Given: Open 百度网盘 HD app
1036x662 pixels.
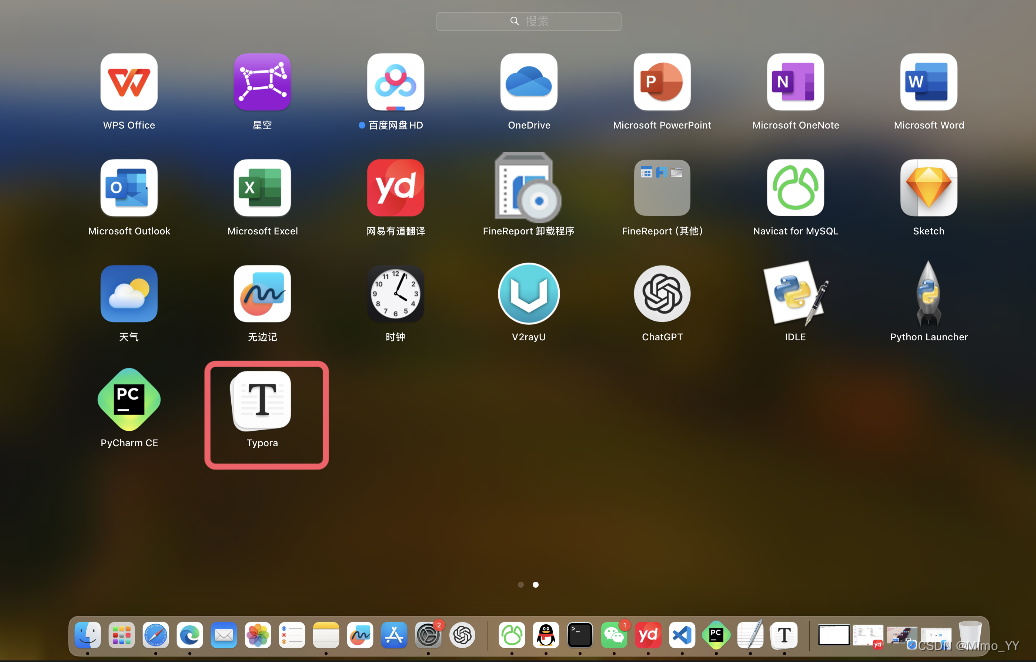Looking at the screenshot, I should pos(395,82).
